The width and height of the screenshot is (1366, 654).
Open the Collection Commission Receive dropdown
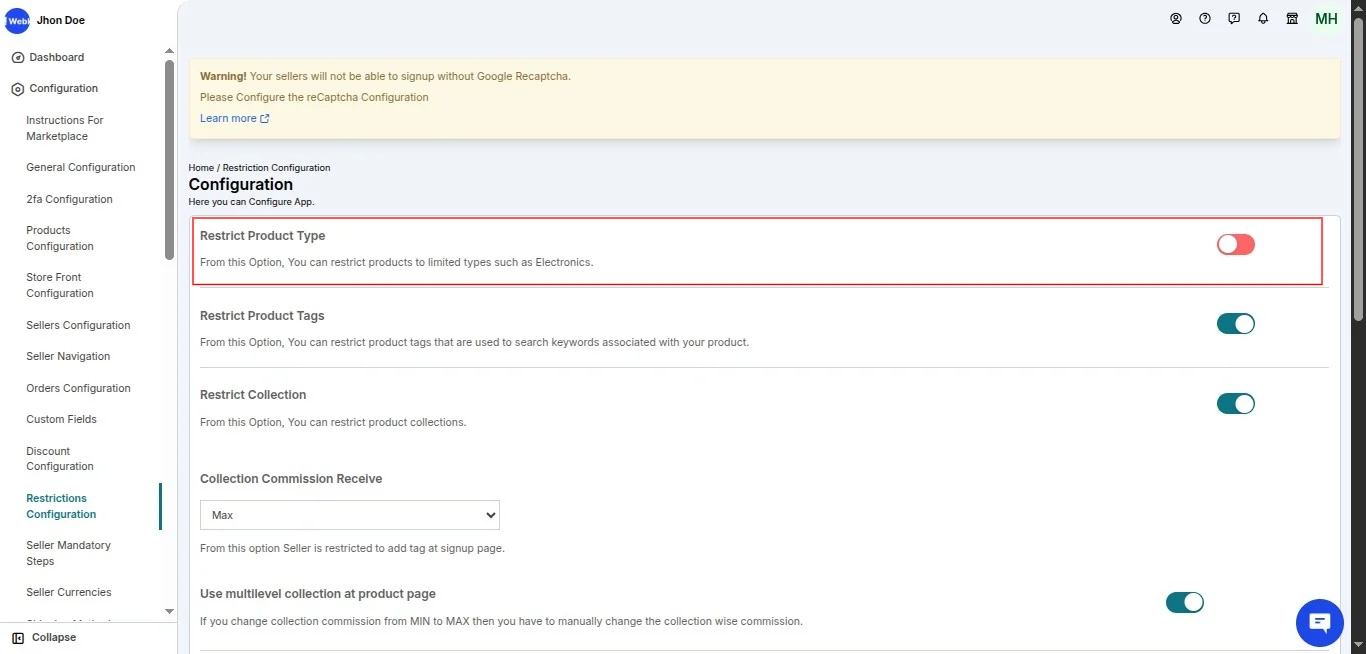coord(349,515)
